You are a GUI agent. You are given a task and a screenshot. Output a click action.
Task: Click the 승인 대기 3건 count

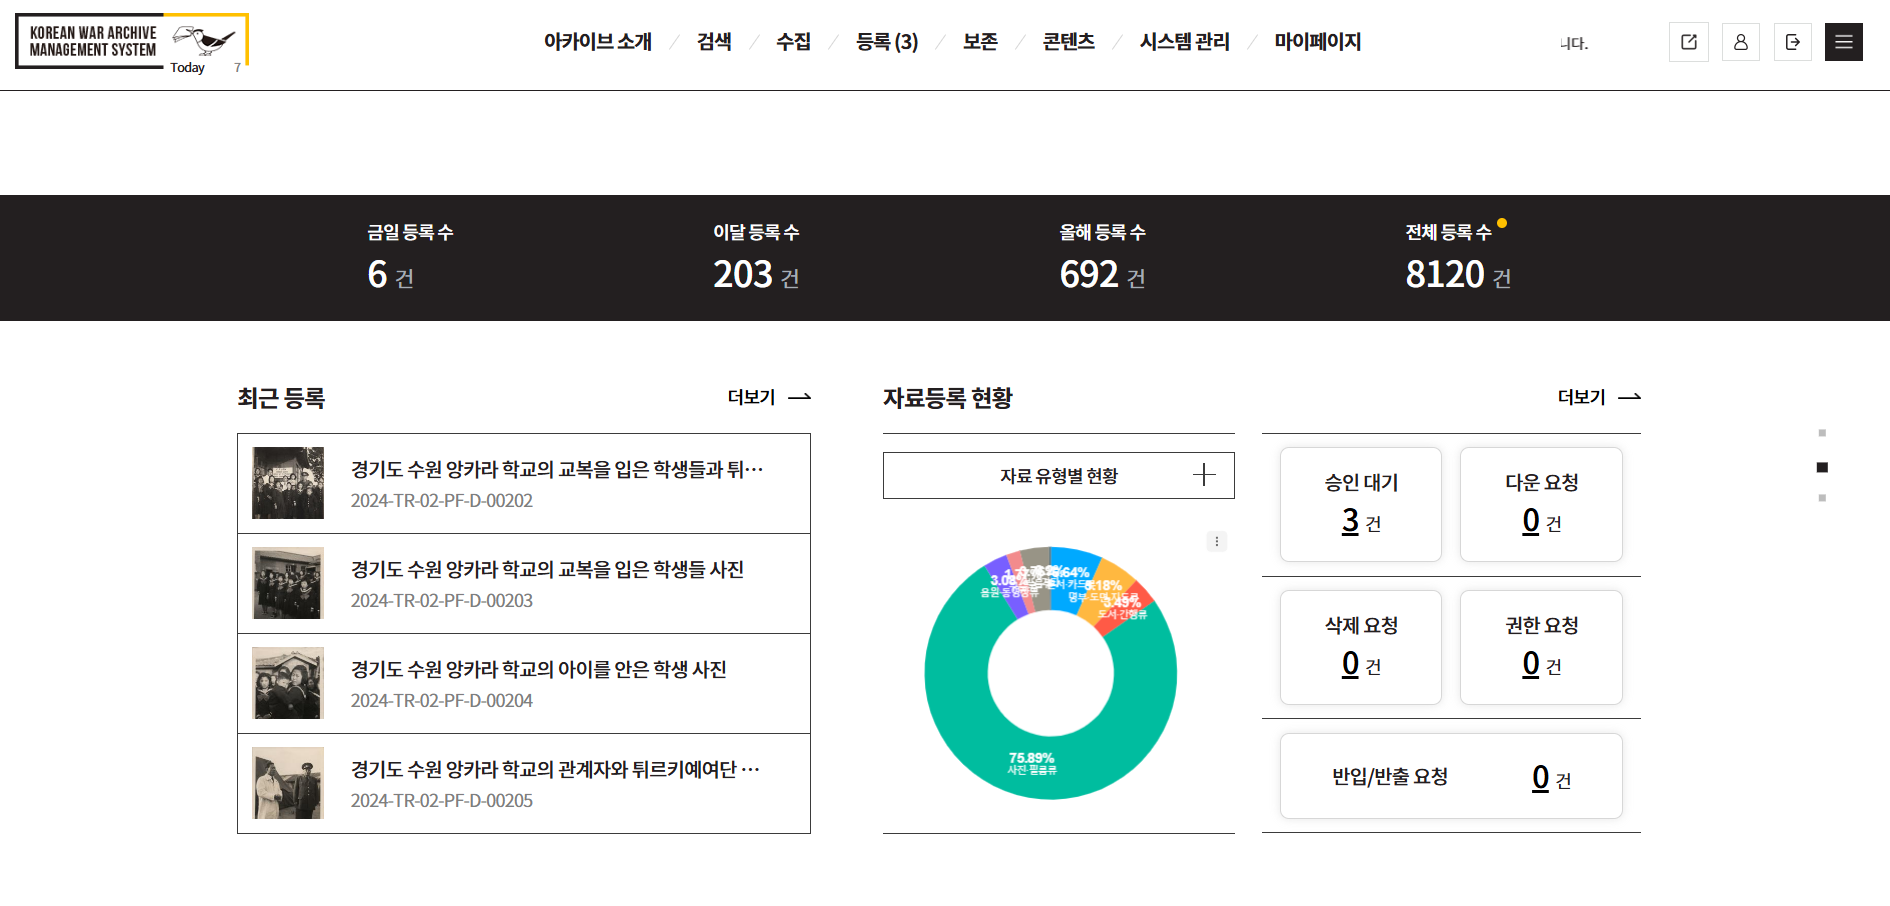coord(1351,521)
